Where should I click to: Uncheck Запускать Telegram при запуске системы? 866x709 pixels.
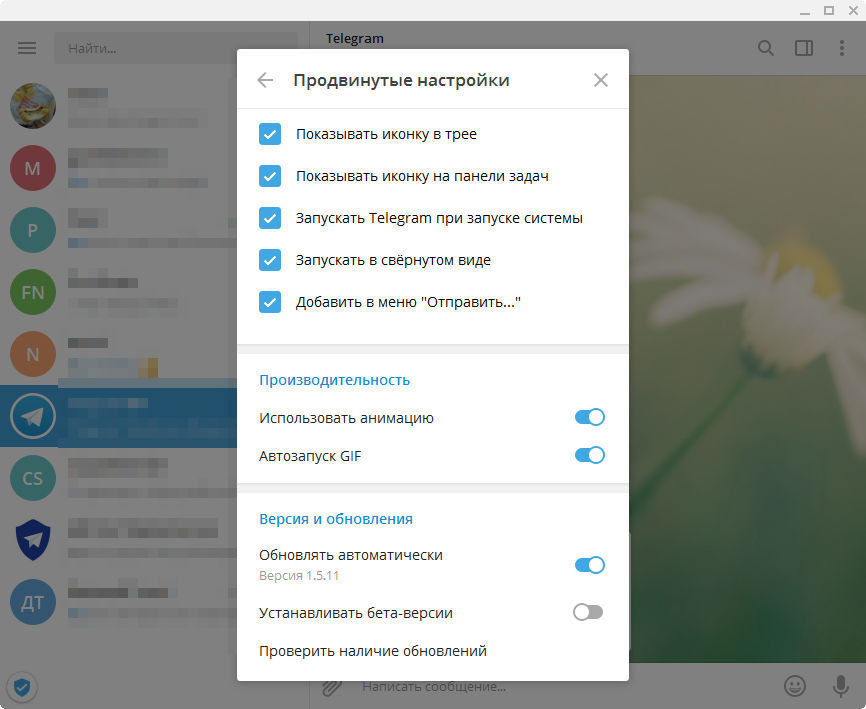[270, 218]
